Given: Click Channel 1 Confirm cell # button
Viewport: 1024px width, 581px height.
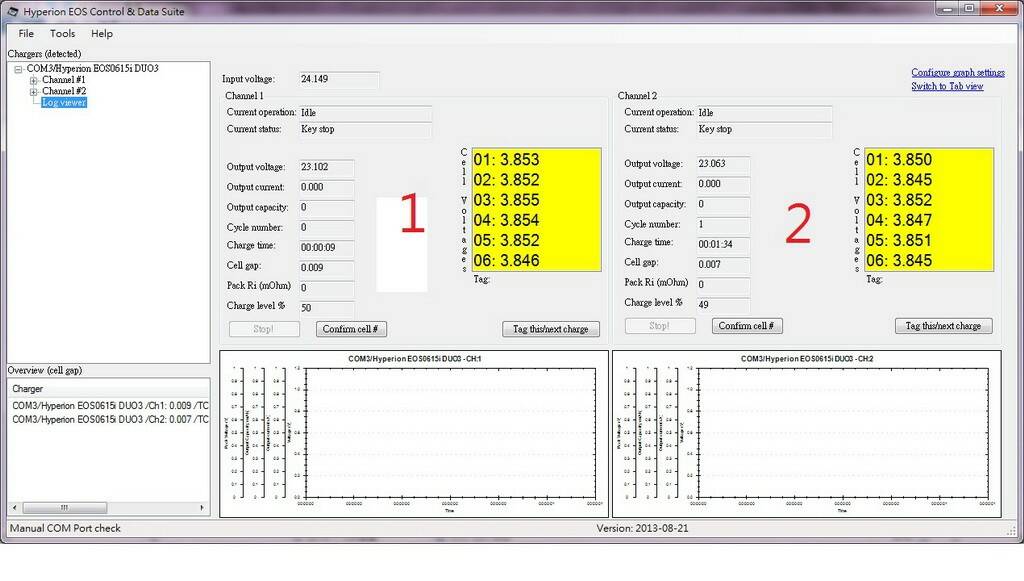Looking at the screenshot, I should coord(351,329).
